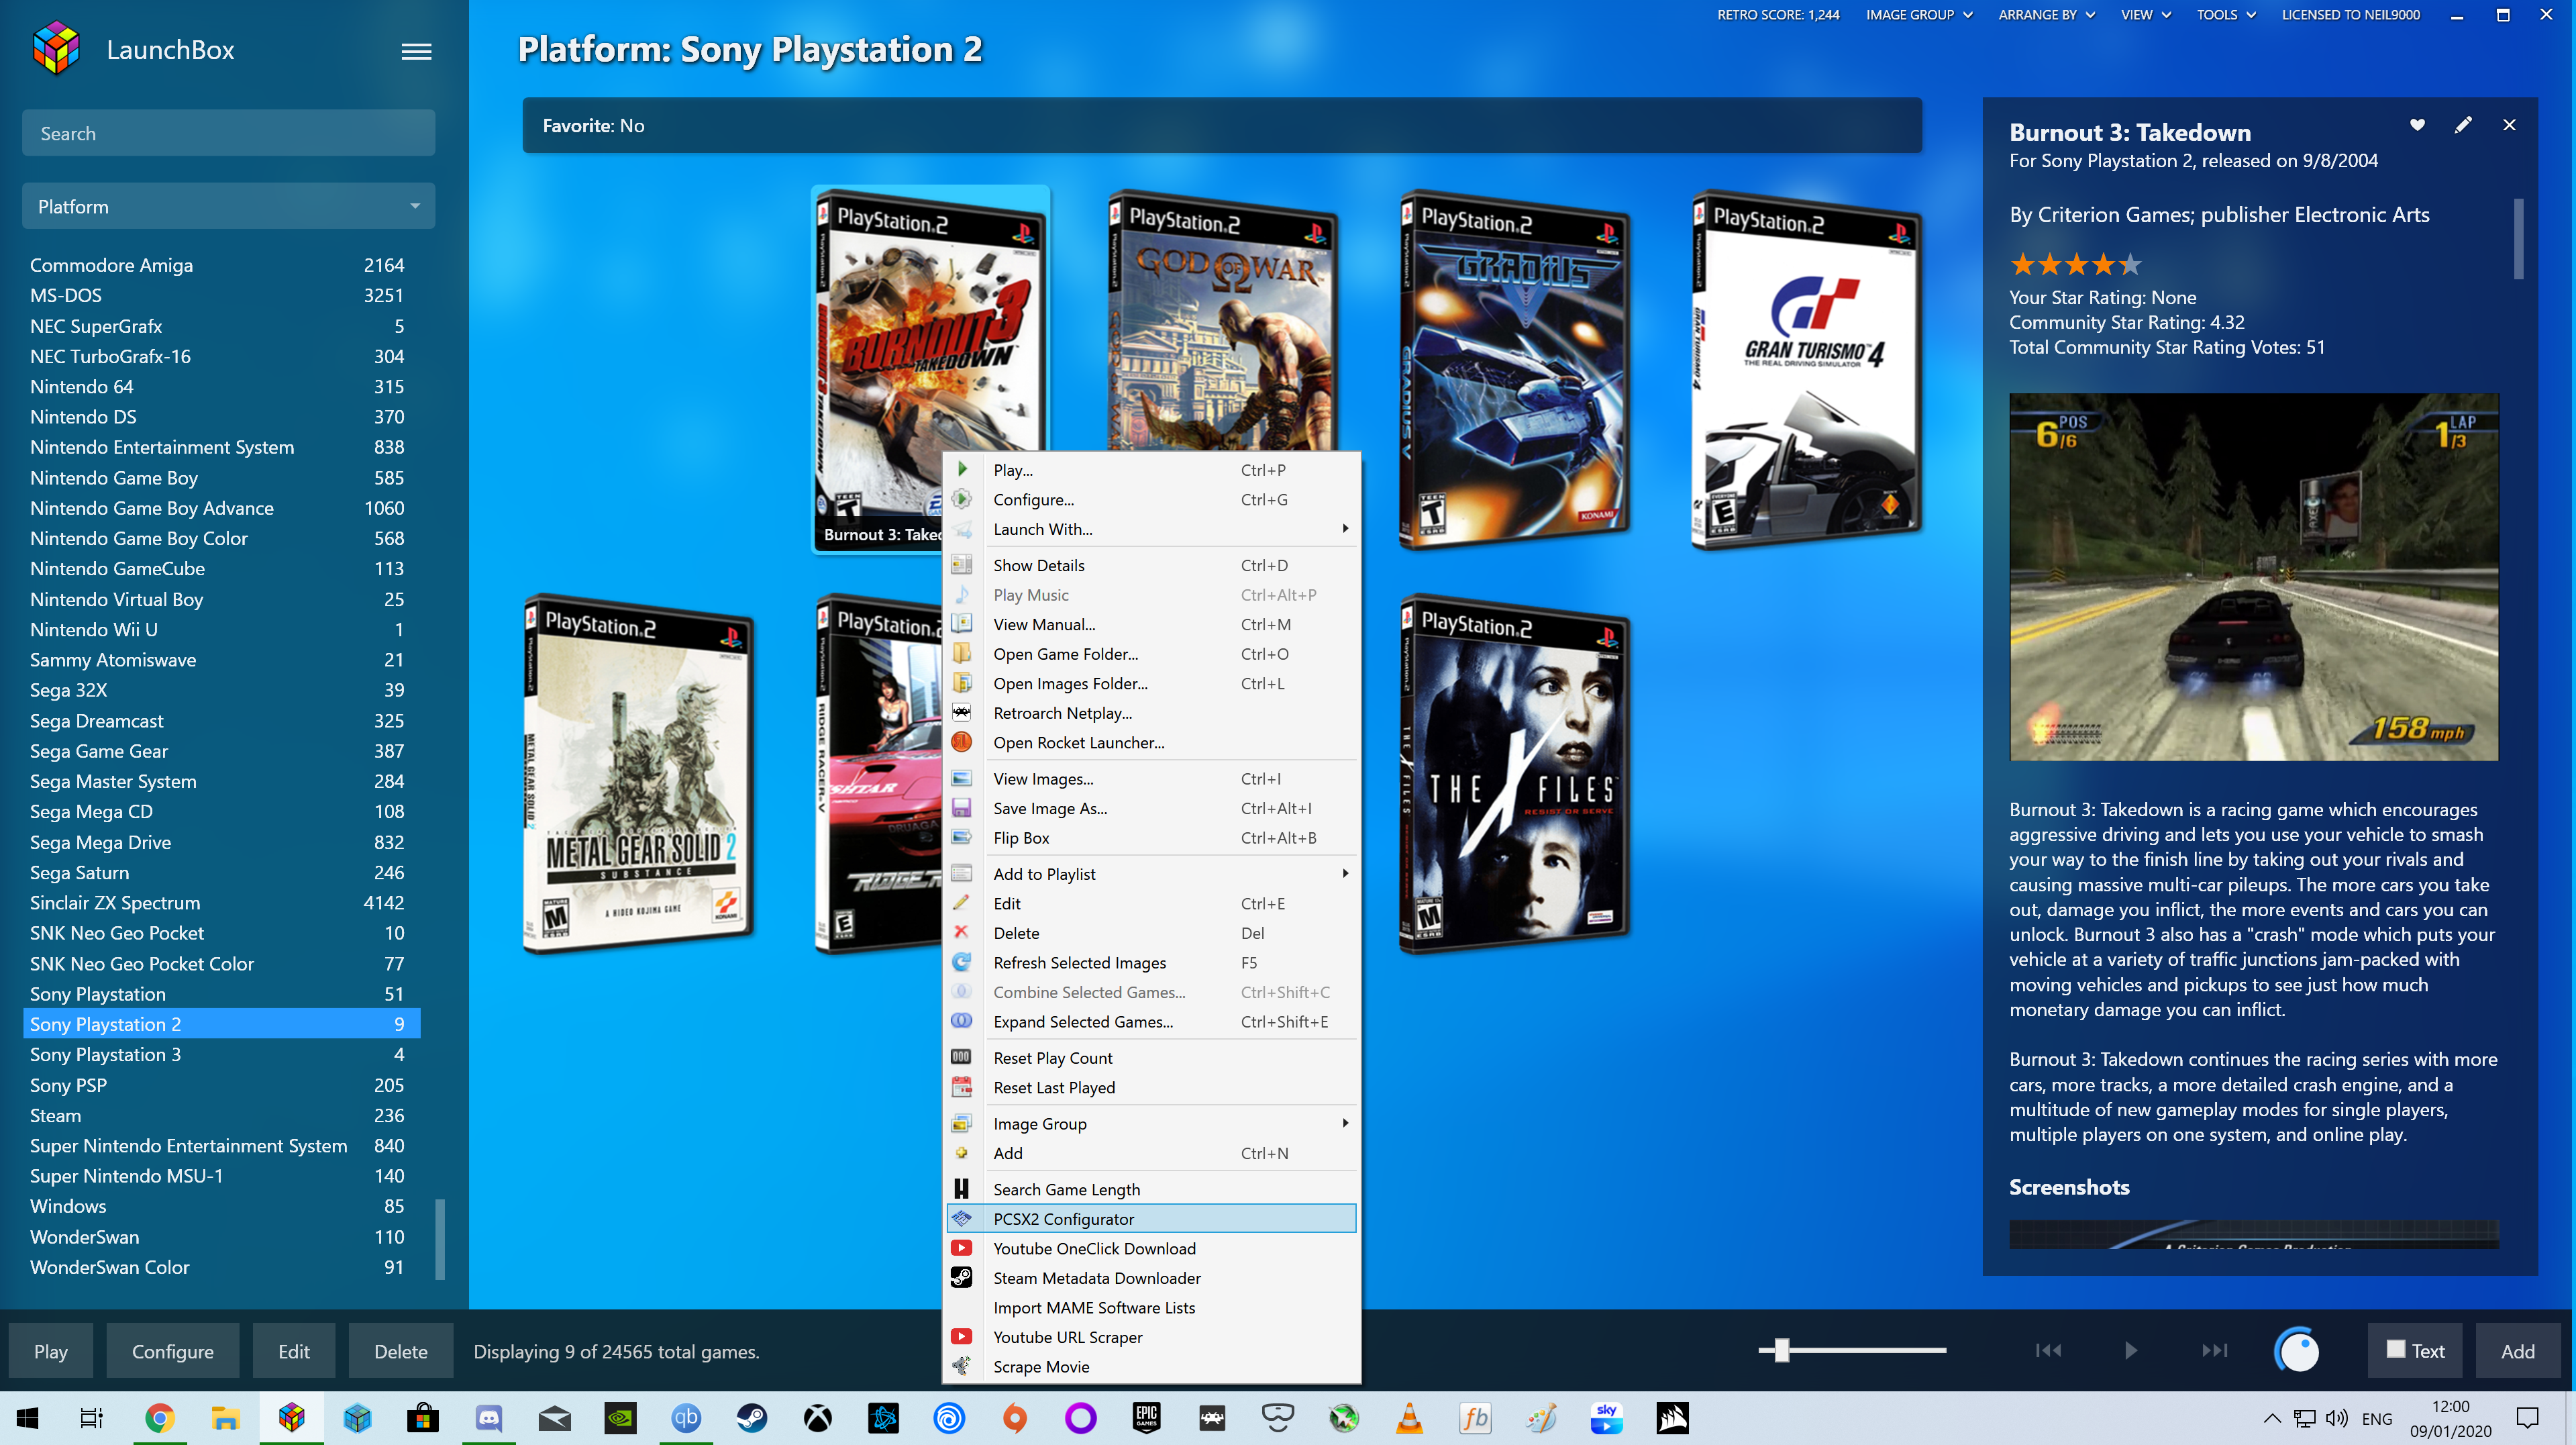Image resolution: width=2576 pixels, height=1445 pixels.
Task: Click the Search input field
Action: (x=228, y=133)
